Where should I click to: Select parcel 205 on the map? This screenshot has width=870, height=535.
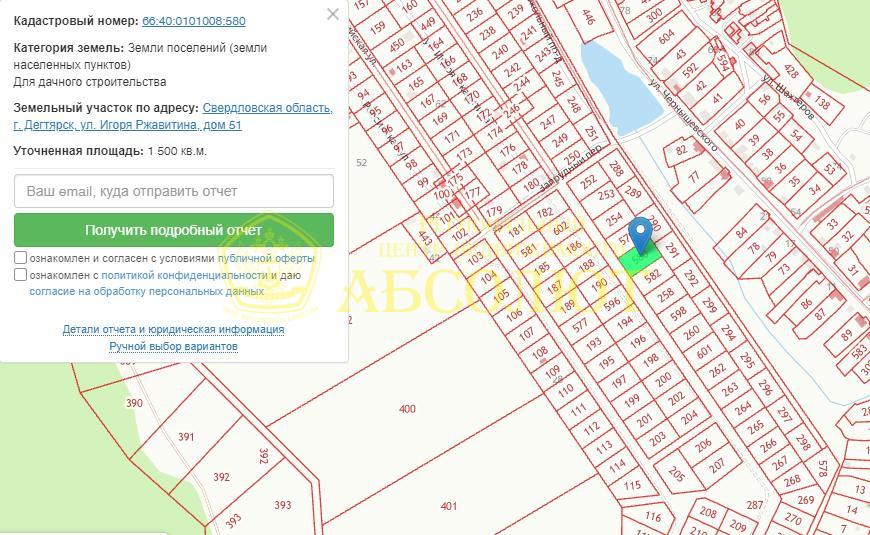[676, 473]
